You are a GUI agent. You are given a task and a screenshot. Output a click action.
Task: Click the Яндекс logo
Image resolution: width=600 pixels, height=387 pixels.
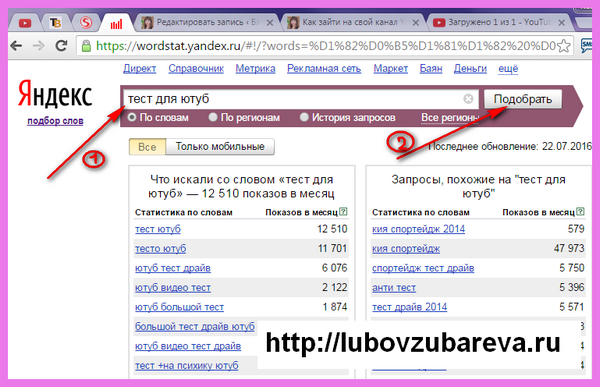55,95
